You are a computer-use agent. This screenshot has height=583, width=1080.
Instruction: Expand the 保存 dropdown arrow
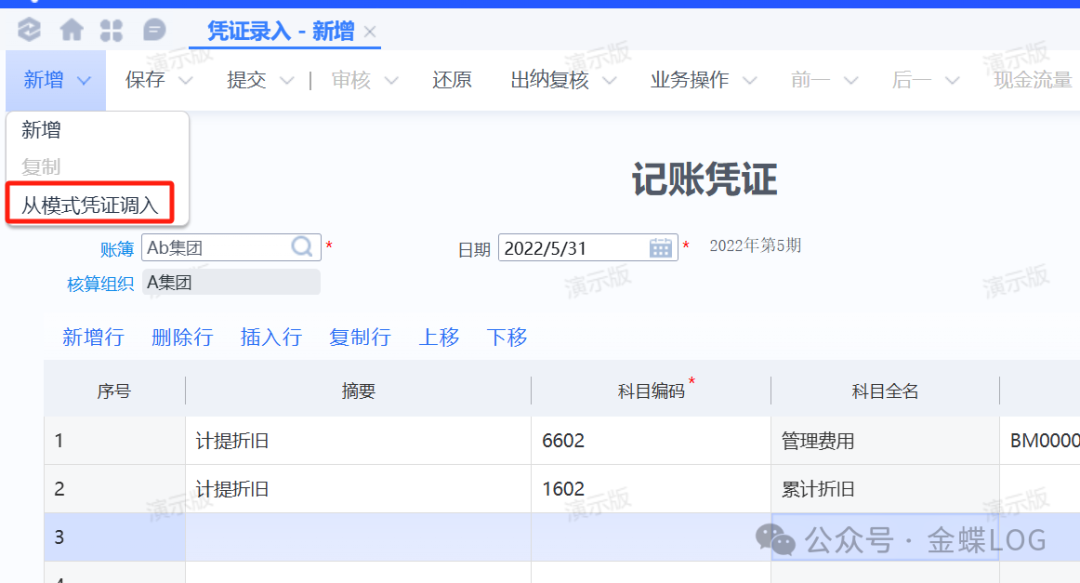tap(185, 81)
